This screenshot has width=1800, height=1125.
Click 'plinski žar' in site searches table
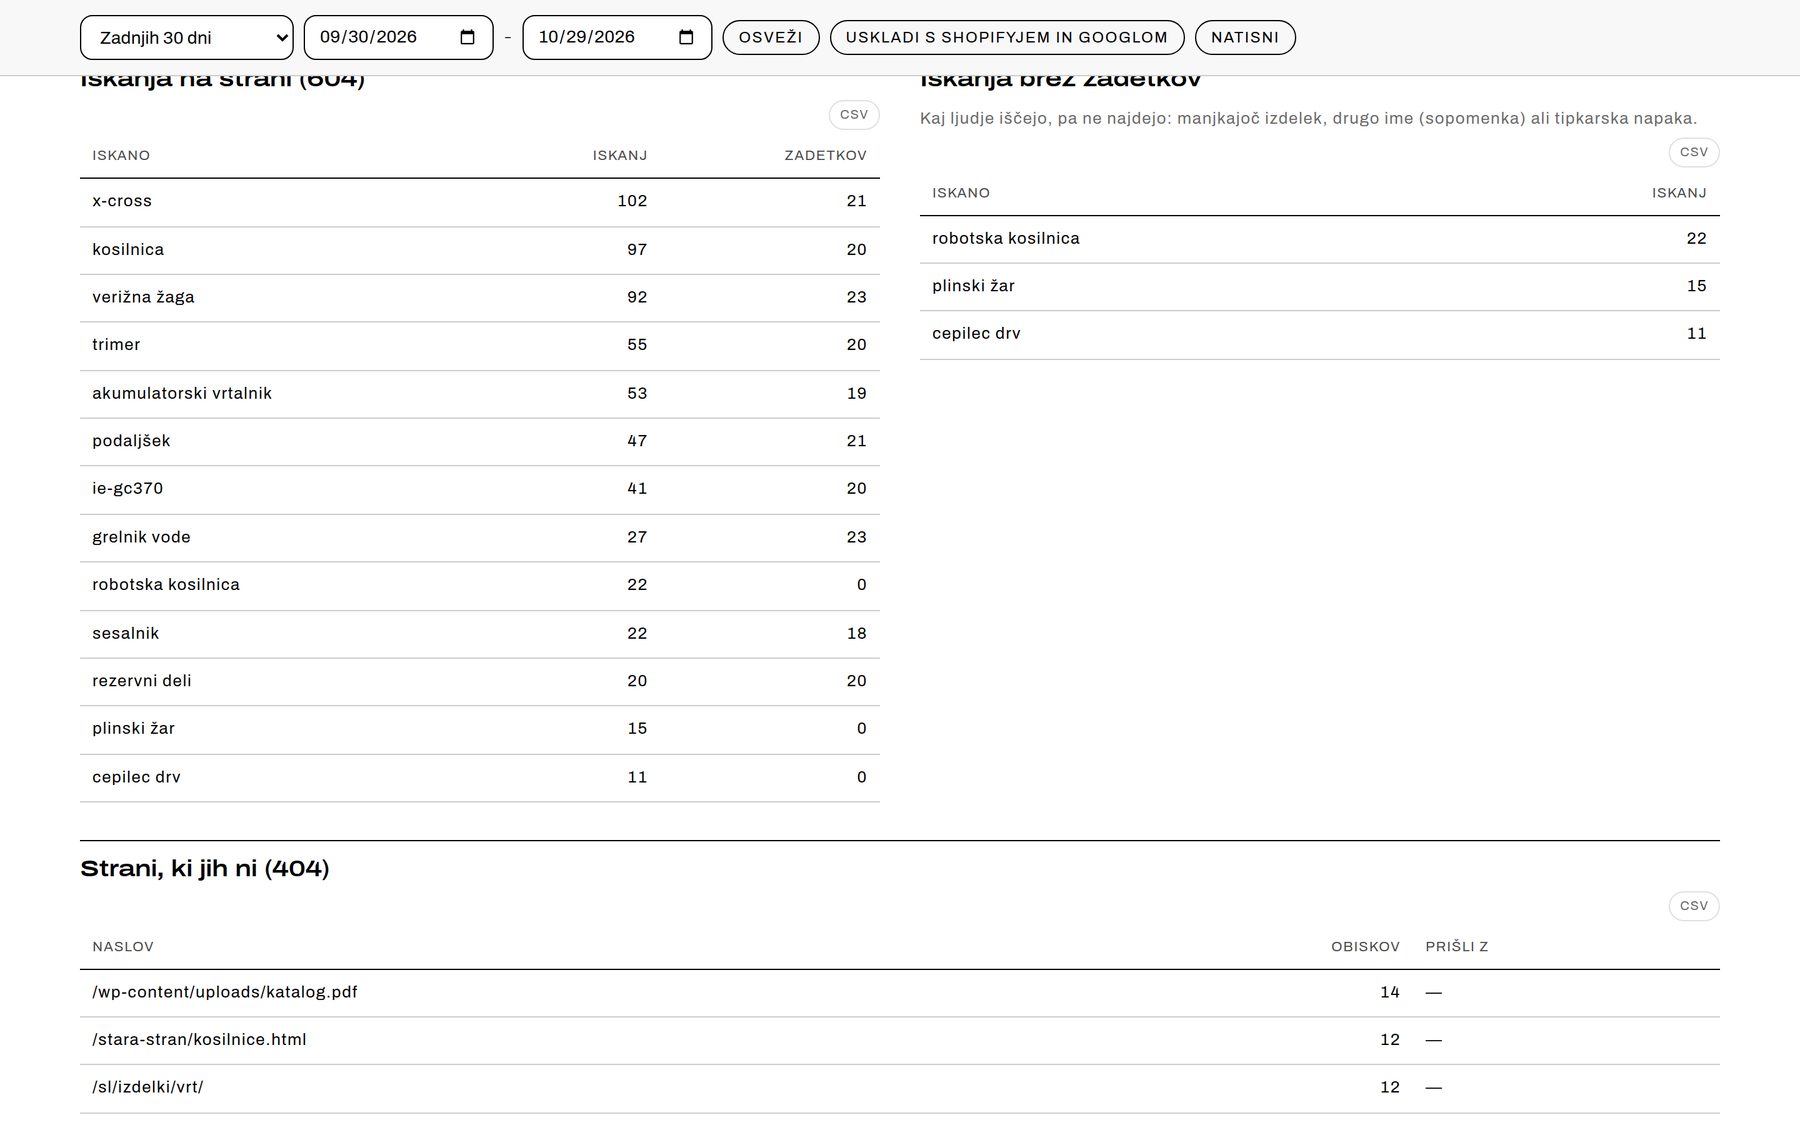coord(133,729)
